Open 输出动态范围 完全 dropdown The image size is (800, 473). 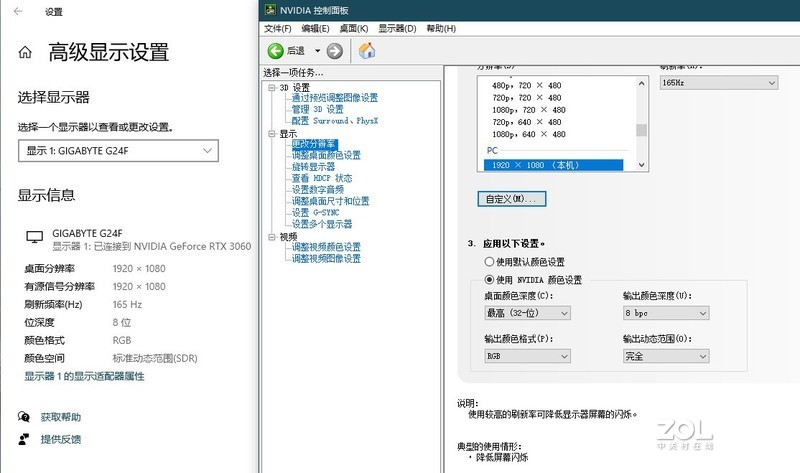pyautogui.click(x=666, y=356)
